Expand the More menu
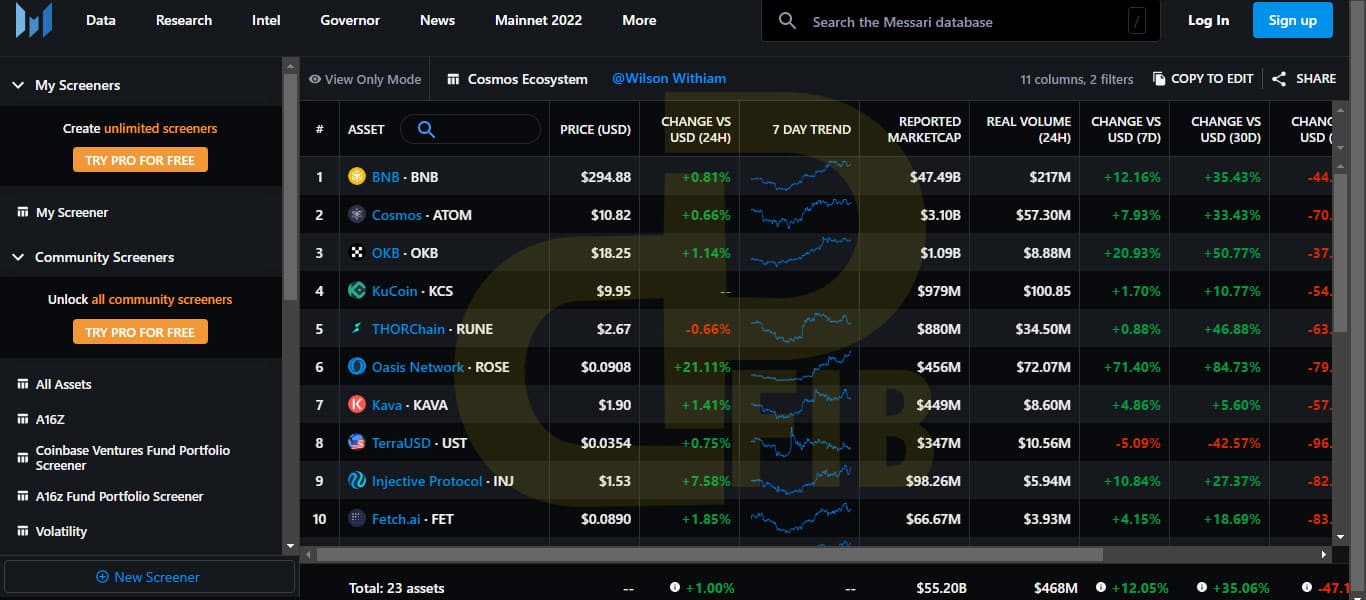 click(639, 21)
